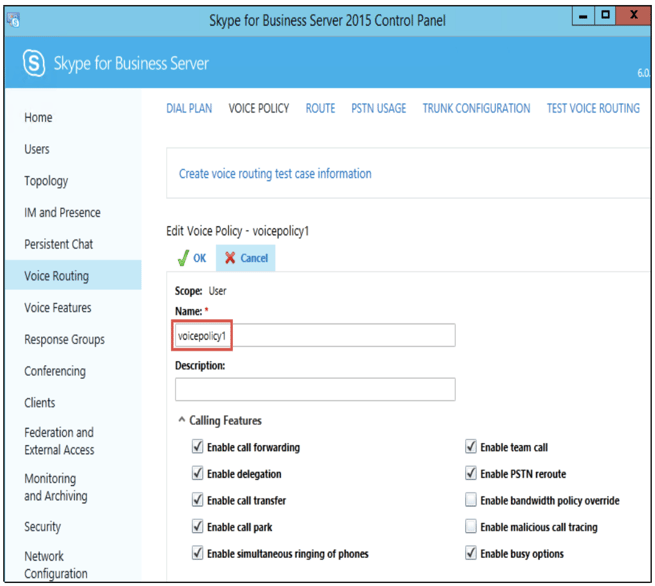Open IM and Presence section
Viewport: 655px width, 586px height.
62,213
